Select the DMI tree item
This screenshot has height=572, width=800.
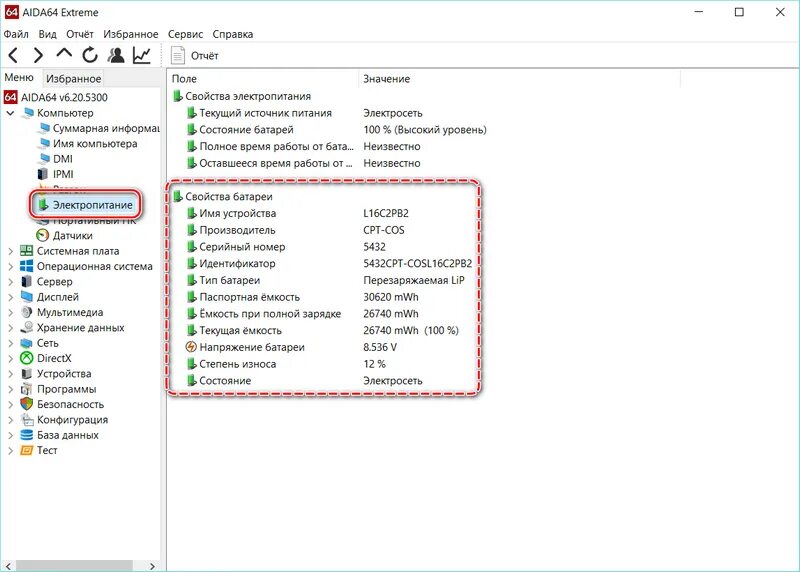[63, 159]
